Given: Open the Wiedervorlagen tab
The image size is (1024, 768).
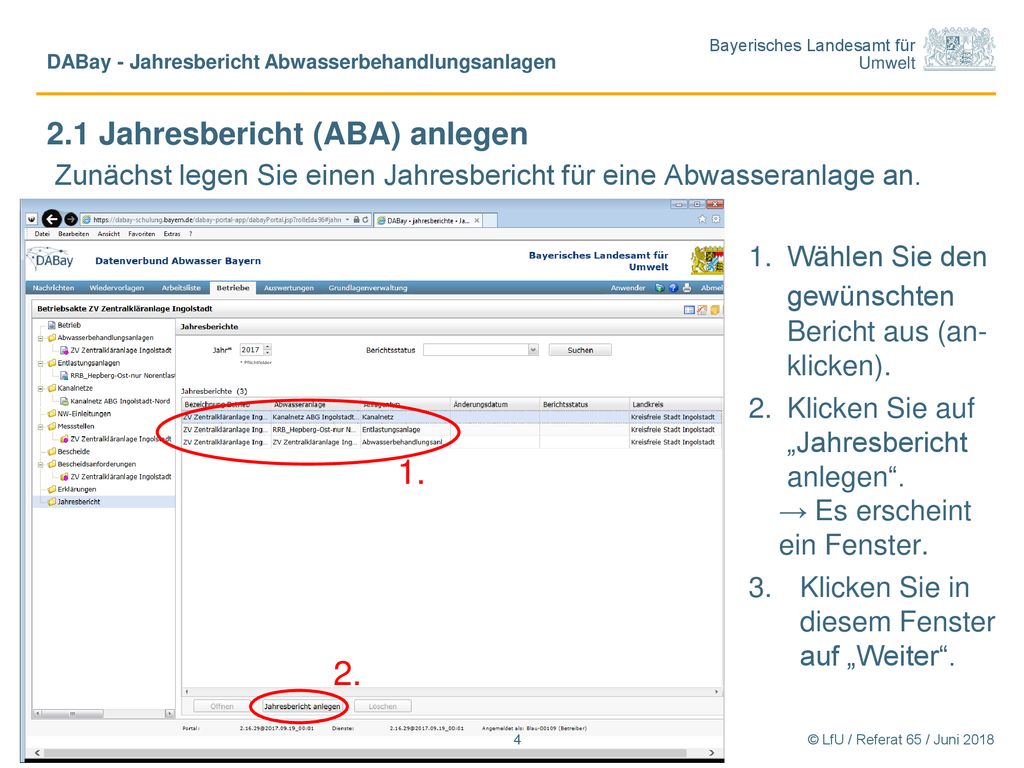Looking at the screenshot, I should (116, 288).
